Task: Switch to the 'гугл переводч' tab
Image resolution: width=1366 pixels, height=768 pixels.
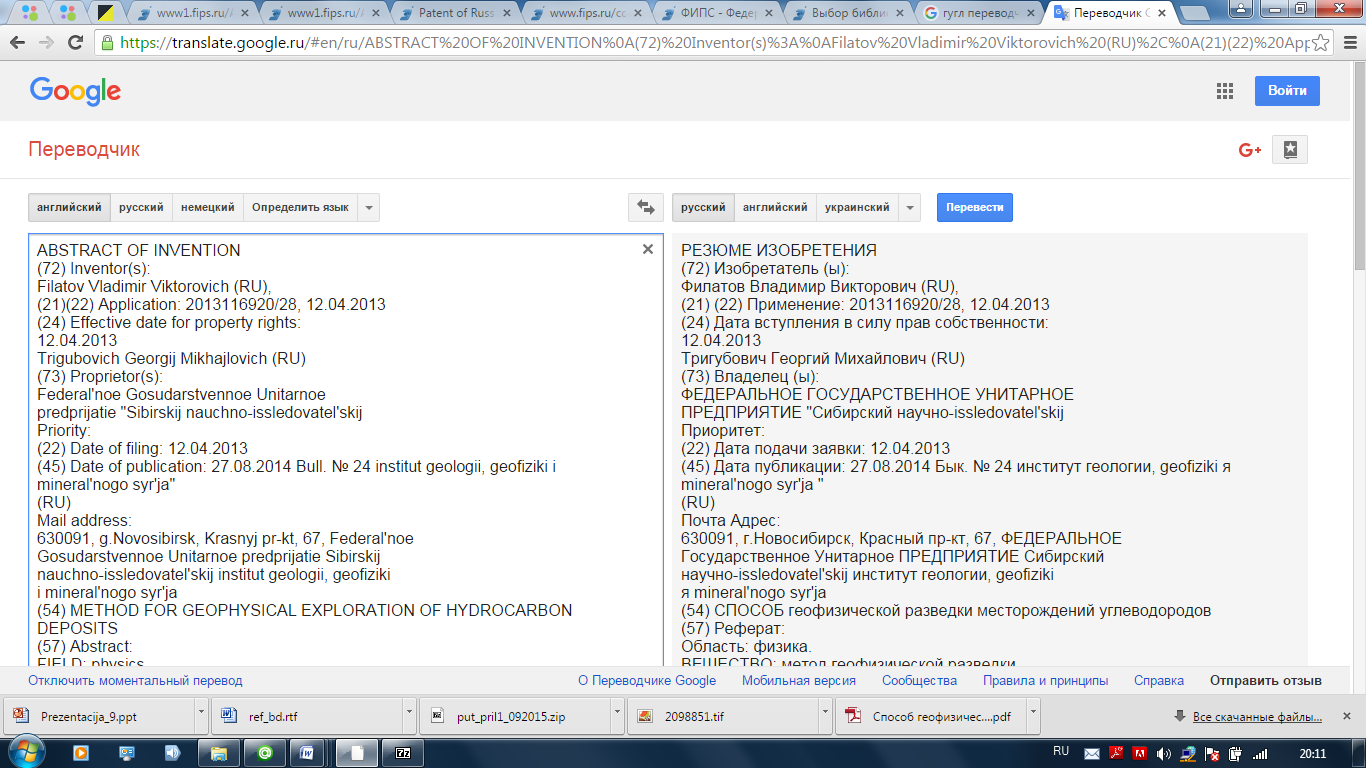Action: [x=981, y=14]
